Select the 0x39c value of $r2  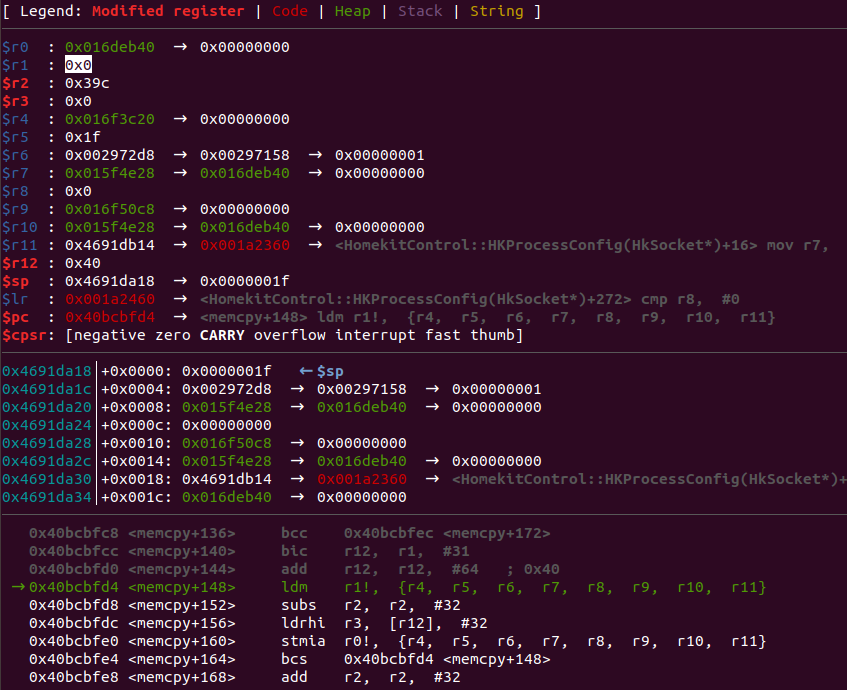pyautogui.click(x=87, y=83)
